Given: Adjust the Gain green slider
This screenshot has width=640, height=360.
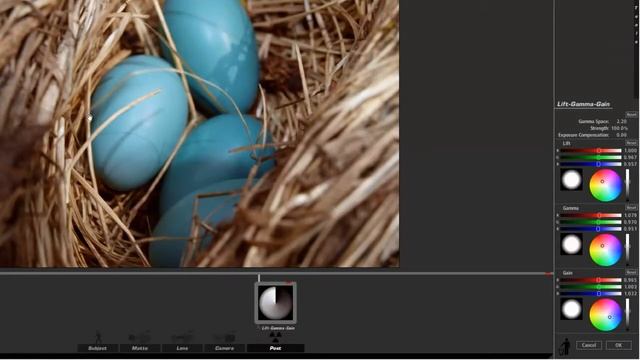Looking at the screenshot, I should click(591, 287).
